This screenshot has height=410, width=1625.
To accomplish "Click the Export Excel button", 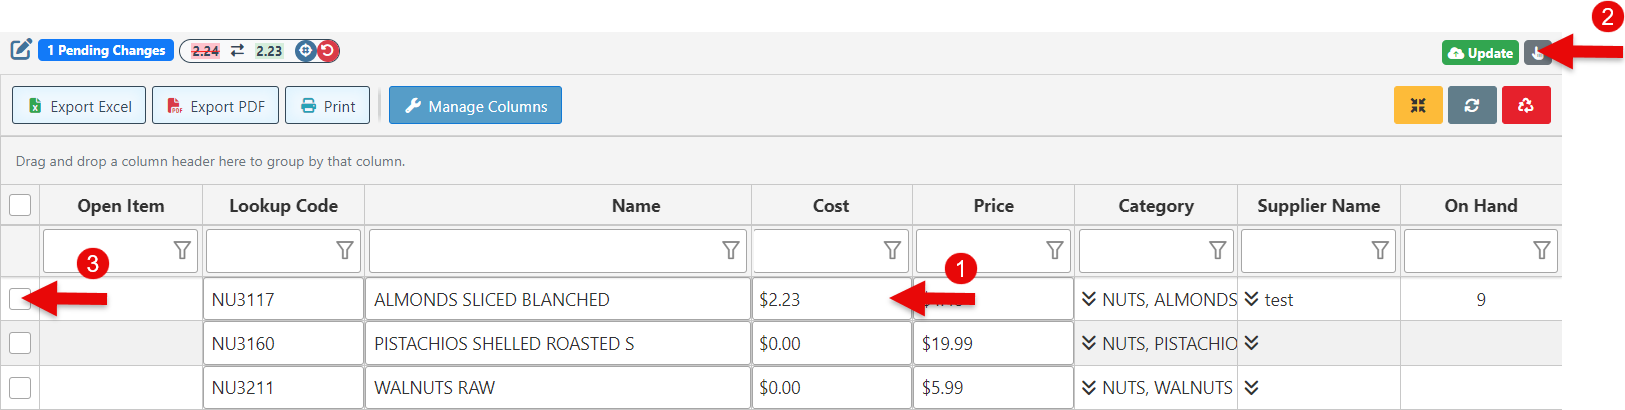I will pyautogui.click(x=79, y=105).
